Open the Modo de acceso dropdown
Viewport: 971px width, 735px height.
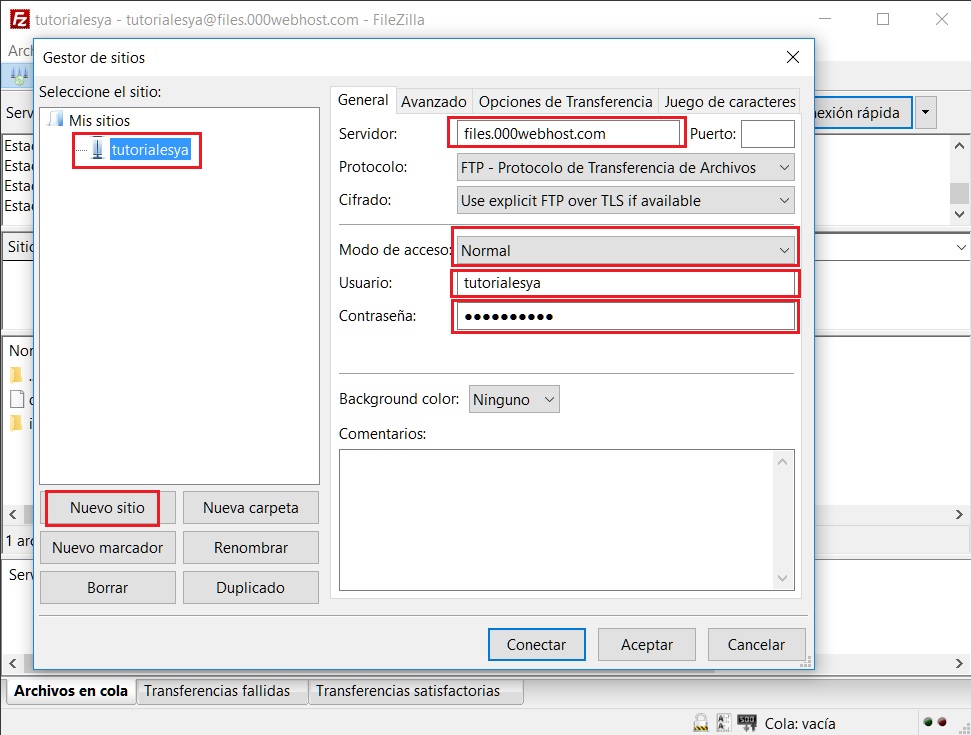coord(625,251)
